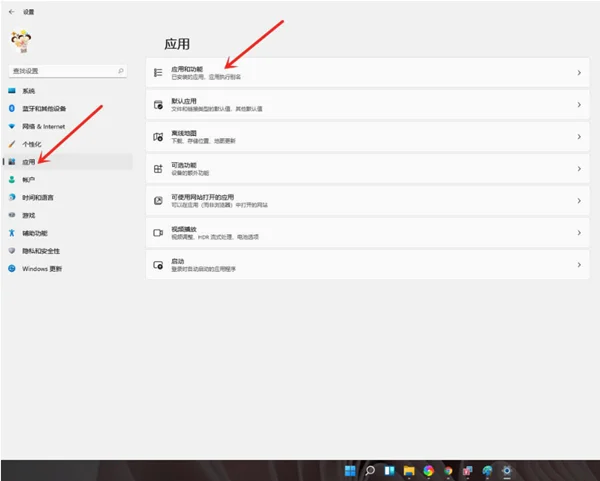600x481 pixels.
Task: Click the 默认应用 row icon
Action: tap(158, 104)
